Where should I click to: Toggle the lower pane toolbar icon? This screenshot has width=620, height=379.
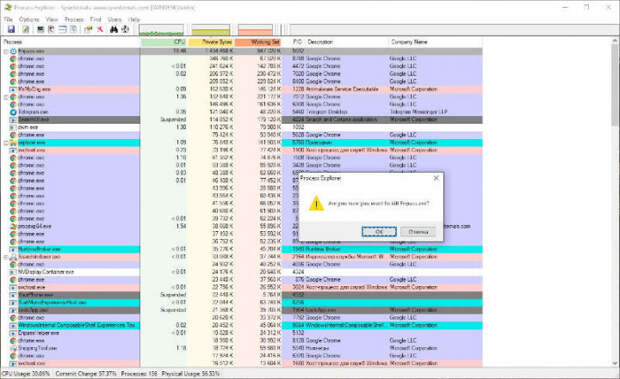[x=62, y=29]
